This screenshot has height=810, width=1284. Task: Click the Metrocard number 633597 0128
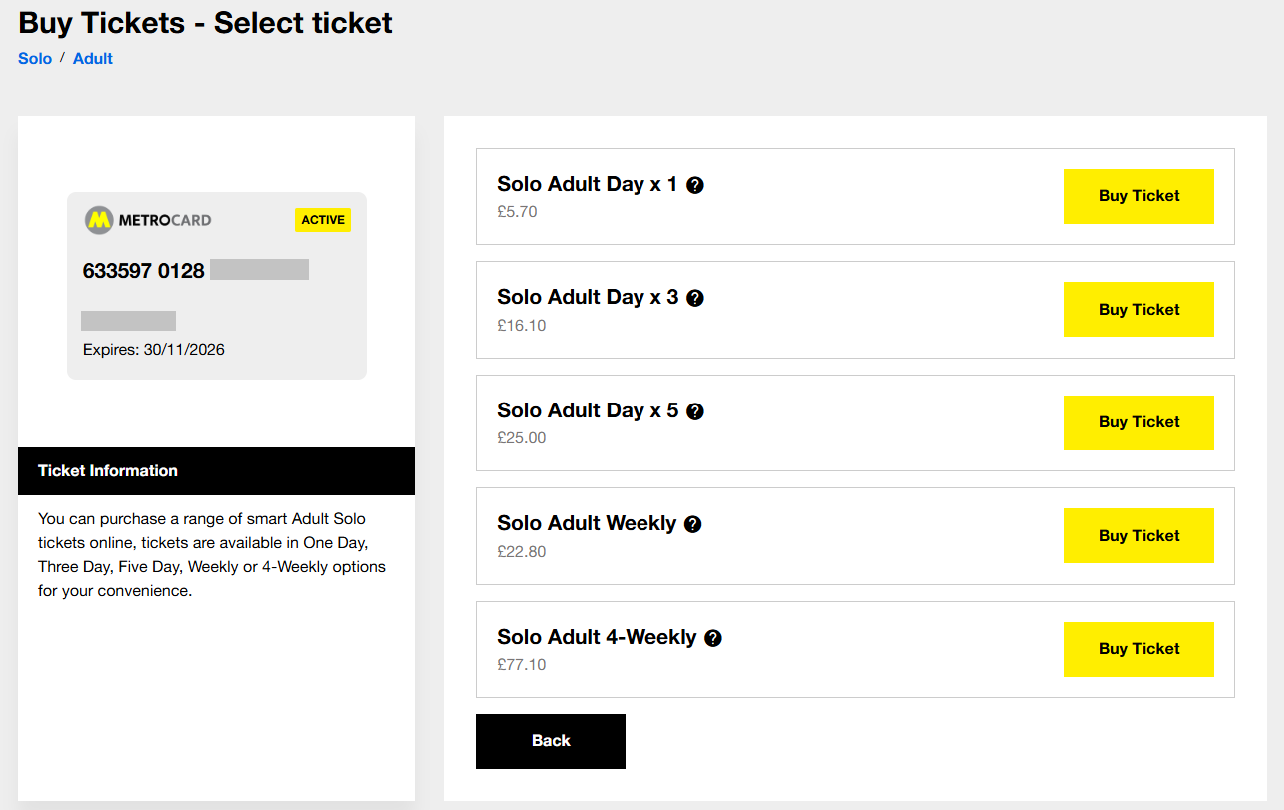144,270
